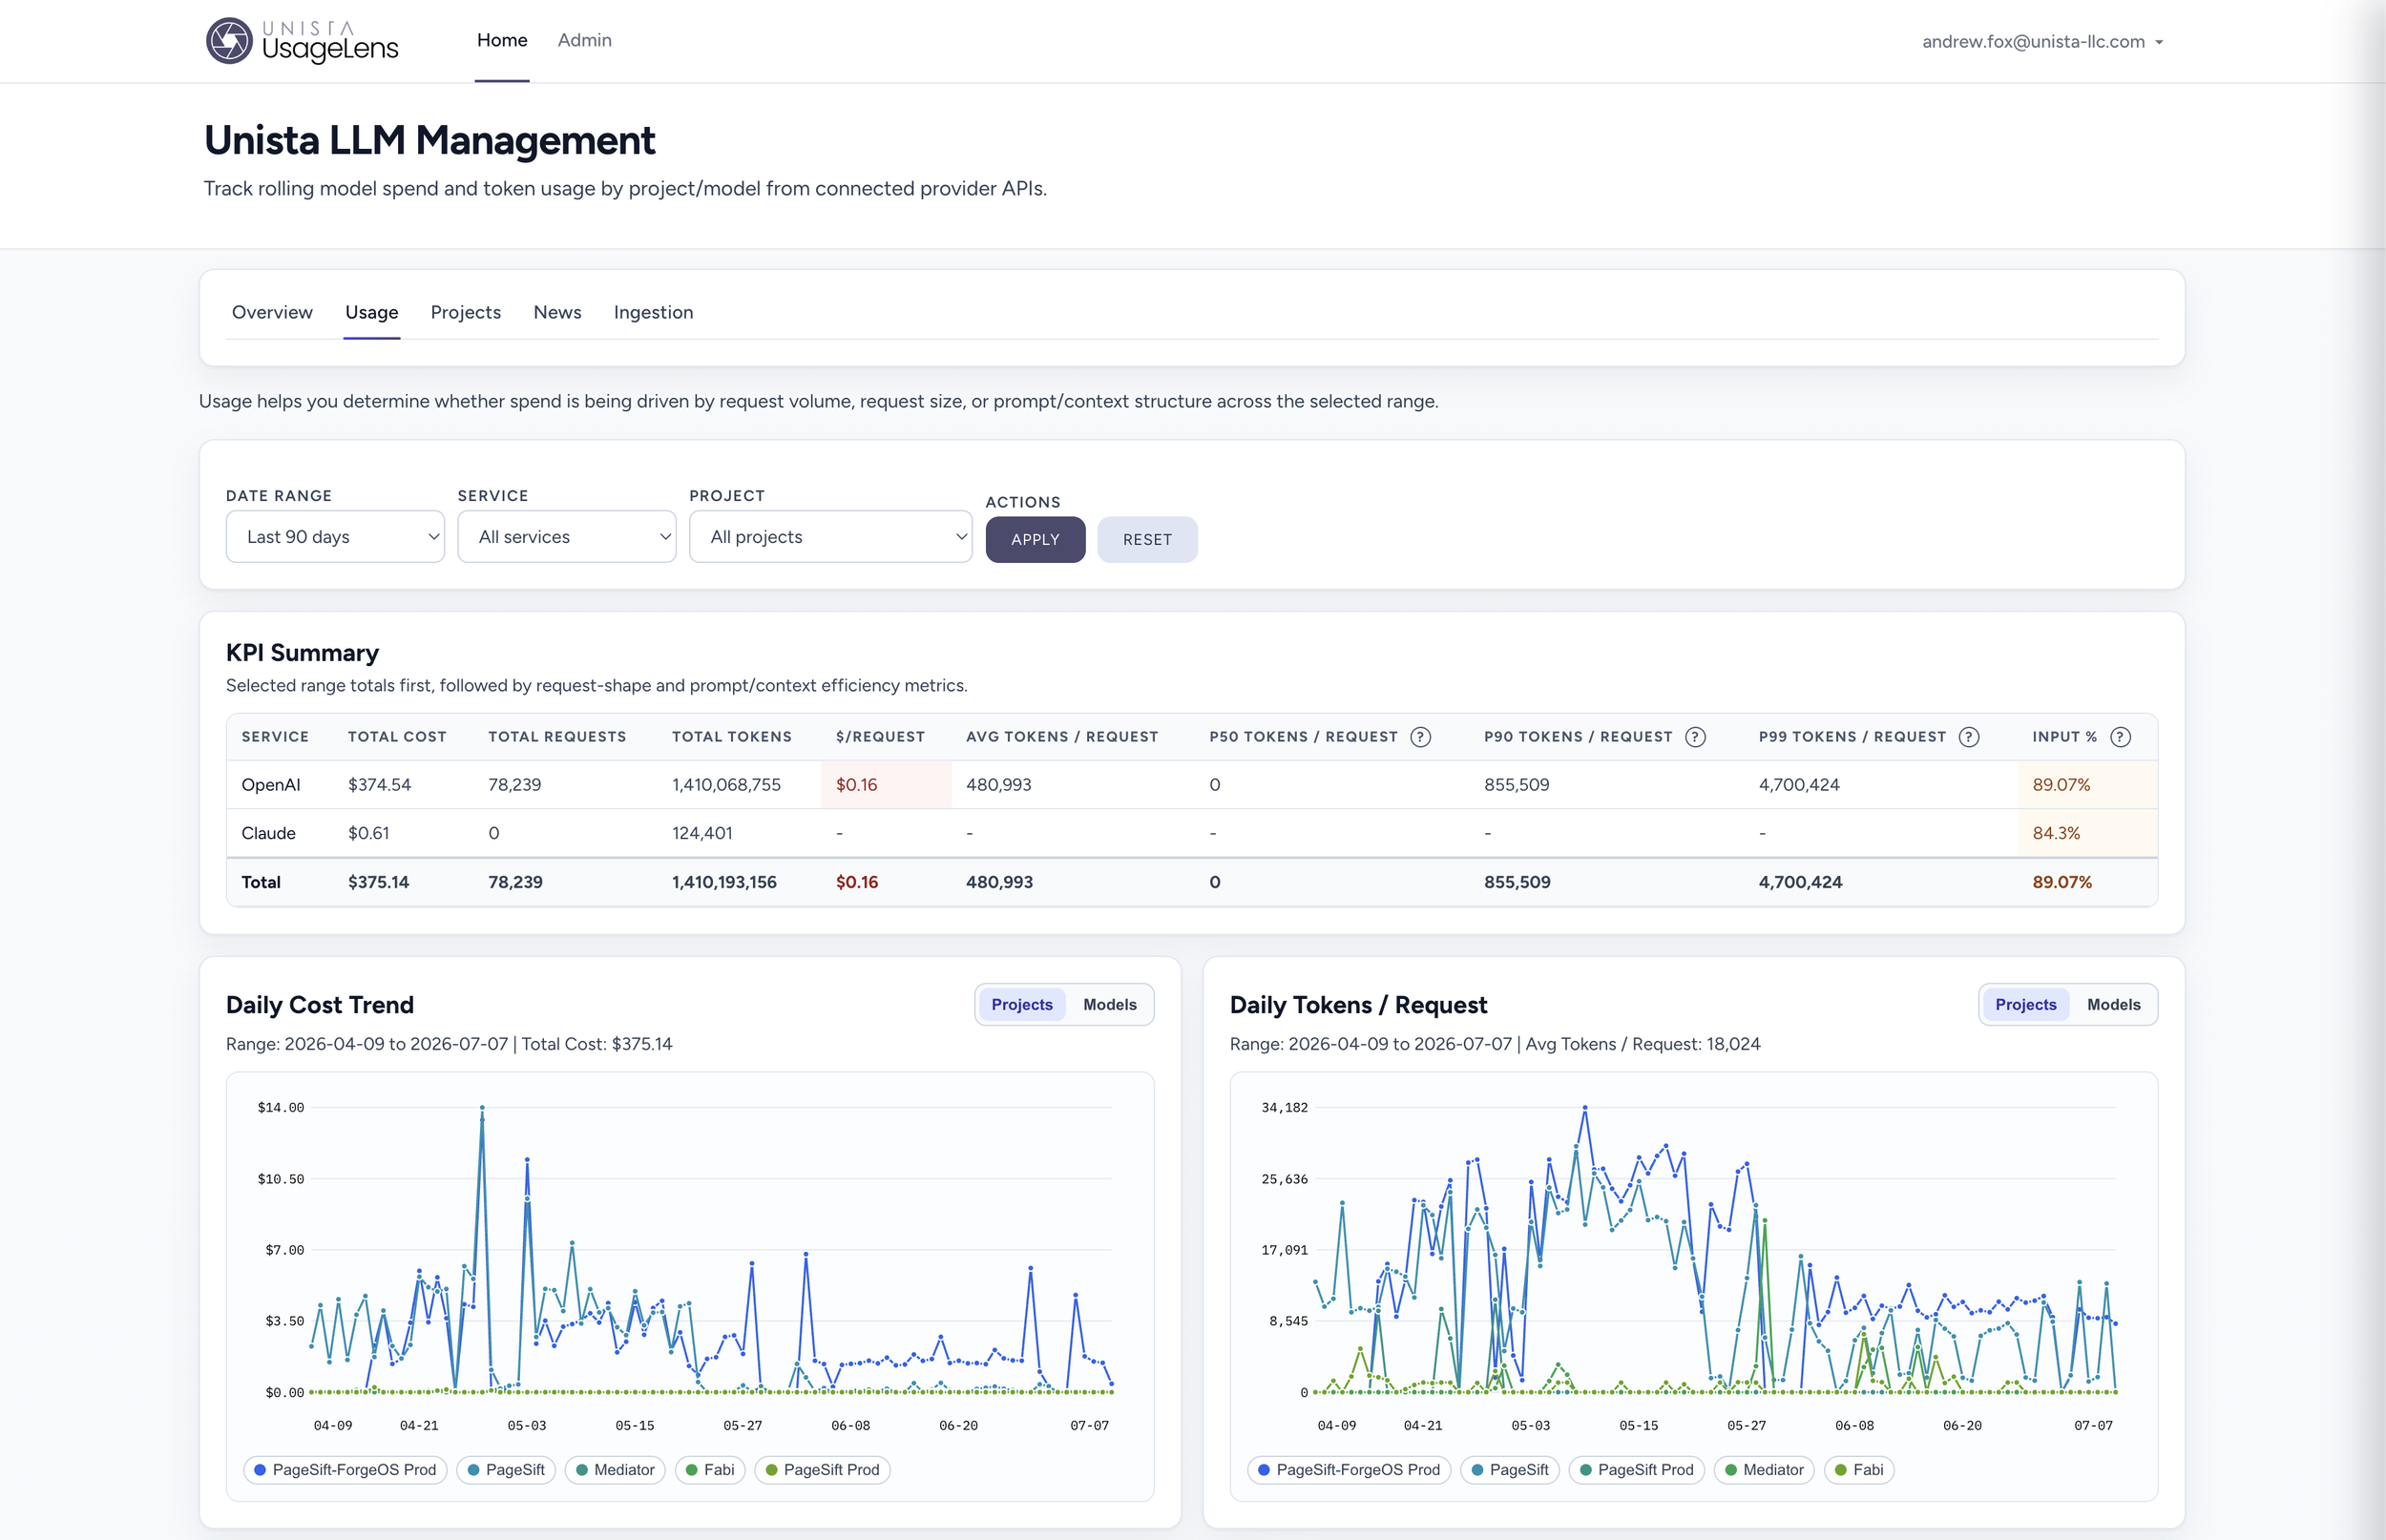Click the Input % help icon
This screenshot has height=1540, width=2386.
click(x=2120, y=737)
